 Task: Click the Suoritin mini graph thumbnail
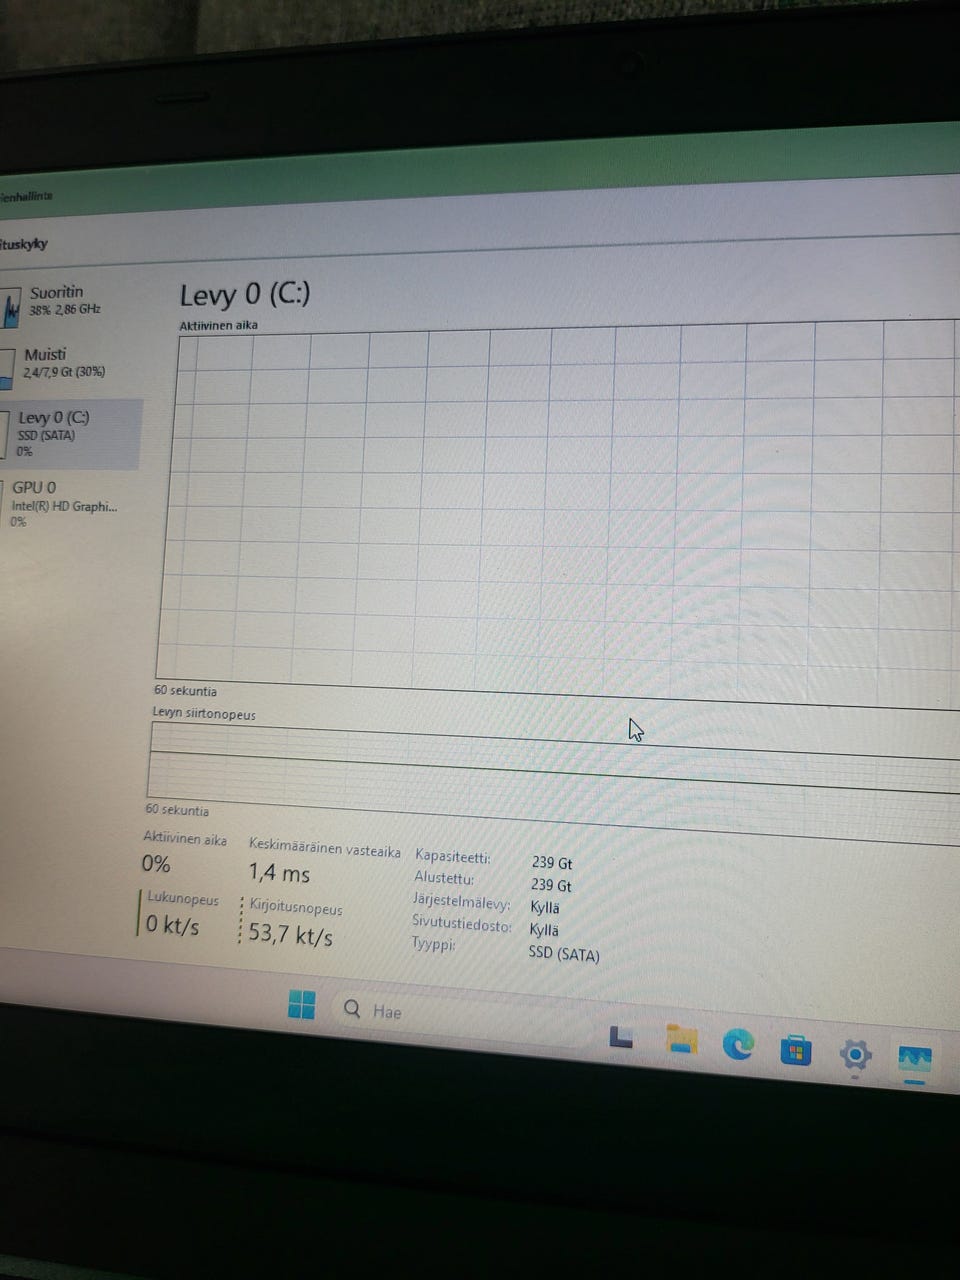pos(11,307)
